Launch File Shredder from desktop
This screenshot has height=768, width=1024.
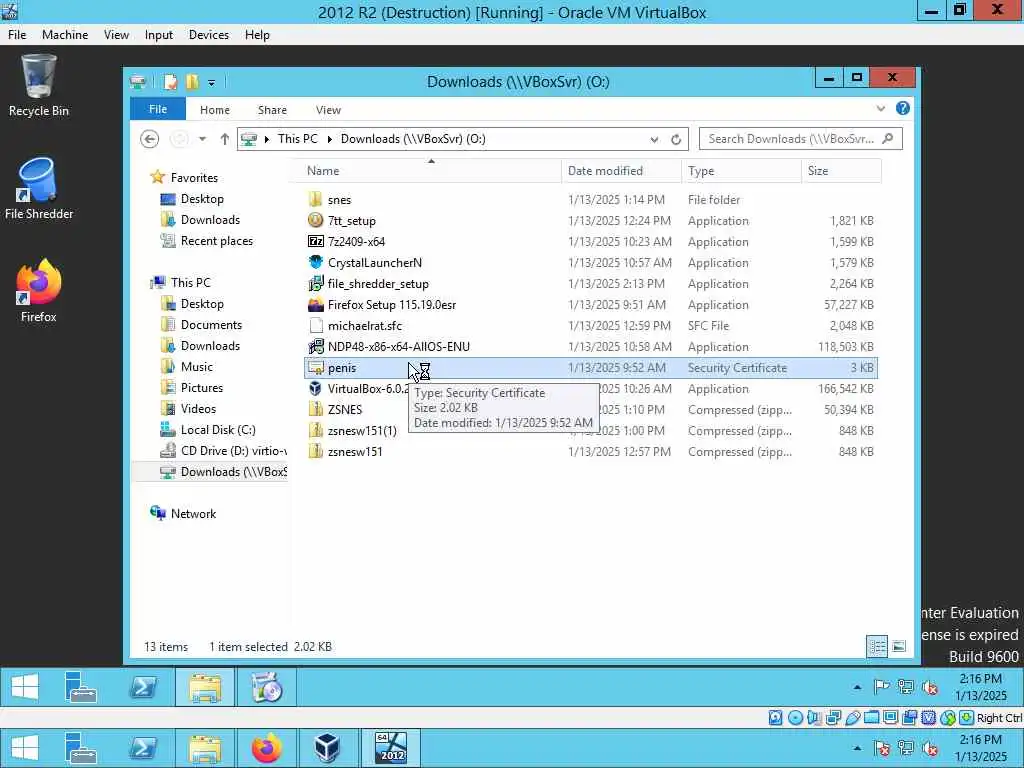tap(38, 189)
